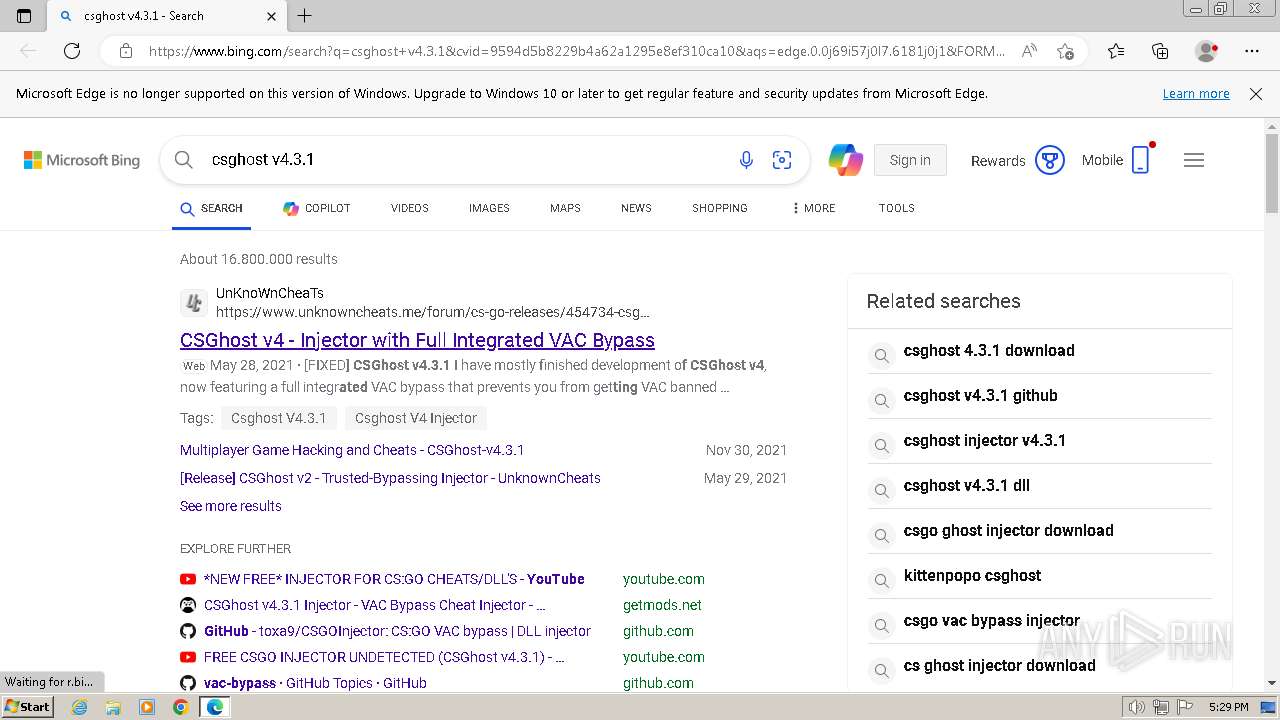Select the Csghost V4 Injector tag

pyautogui.click(x=416, y=418)
